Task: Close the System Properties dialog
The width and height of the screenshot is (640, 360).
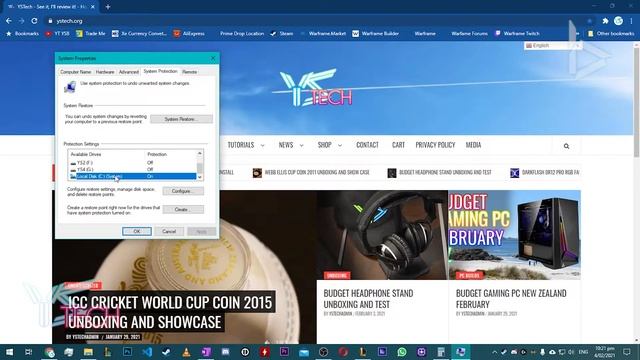Action: (213, 58)
